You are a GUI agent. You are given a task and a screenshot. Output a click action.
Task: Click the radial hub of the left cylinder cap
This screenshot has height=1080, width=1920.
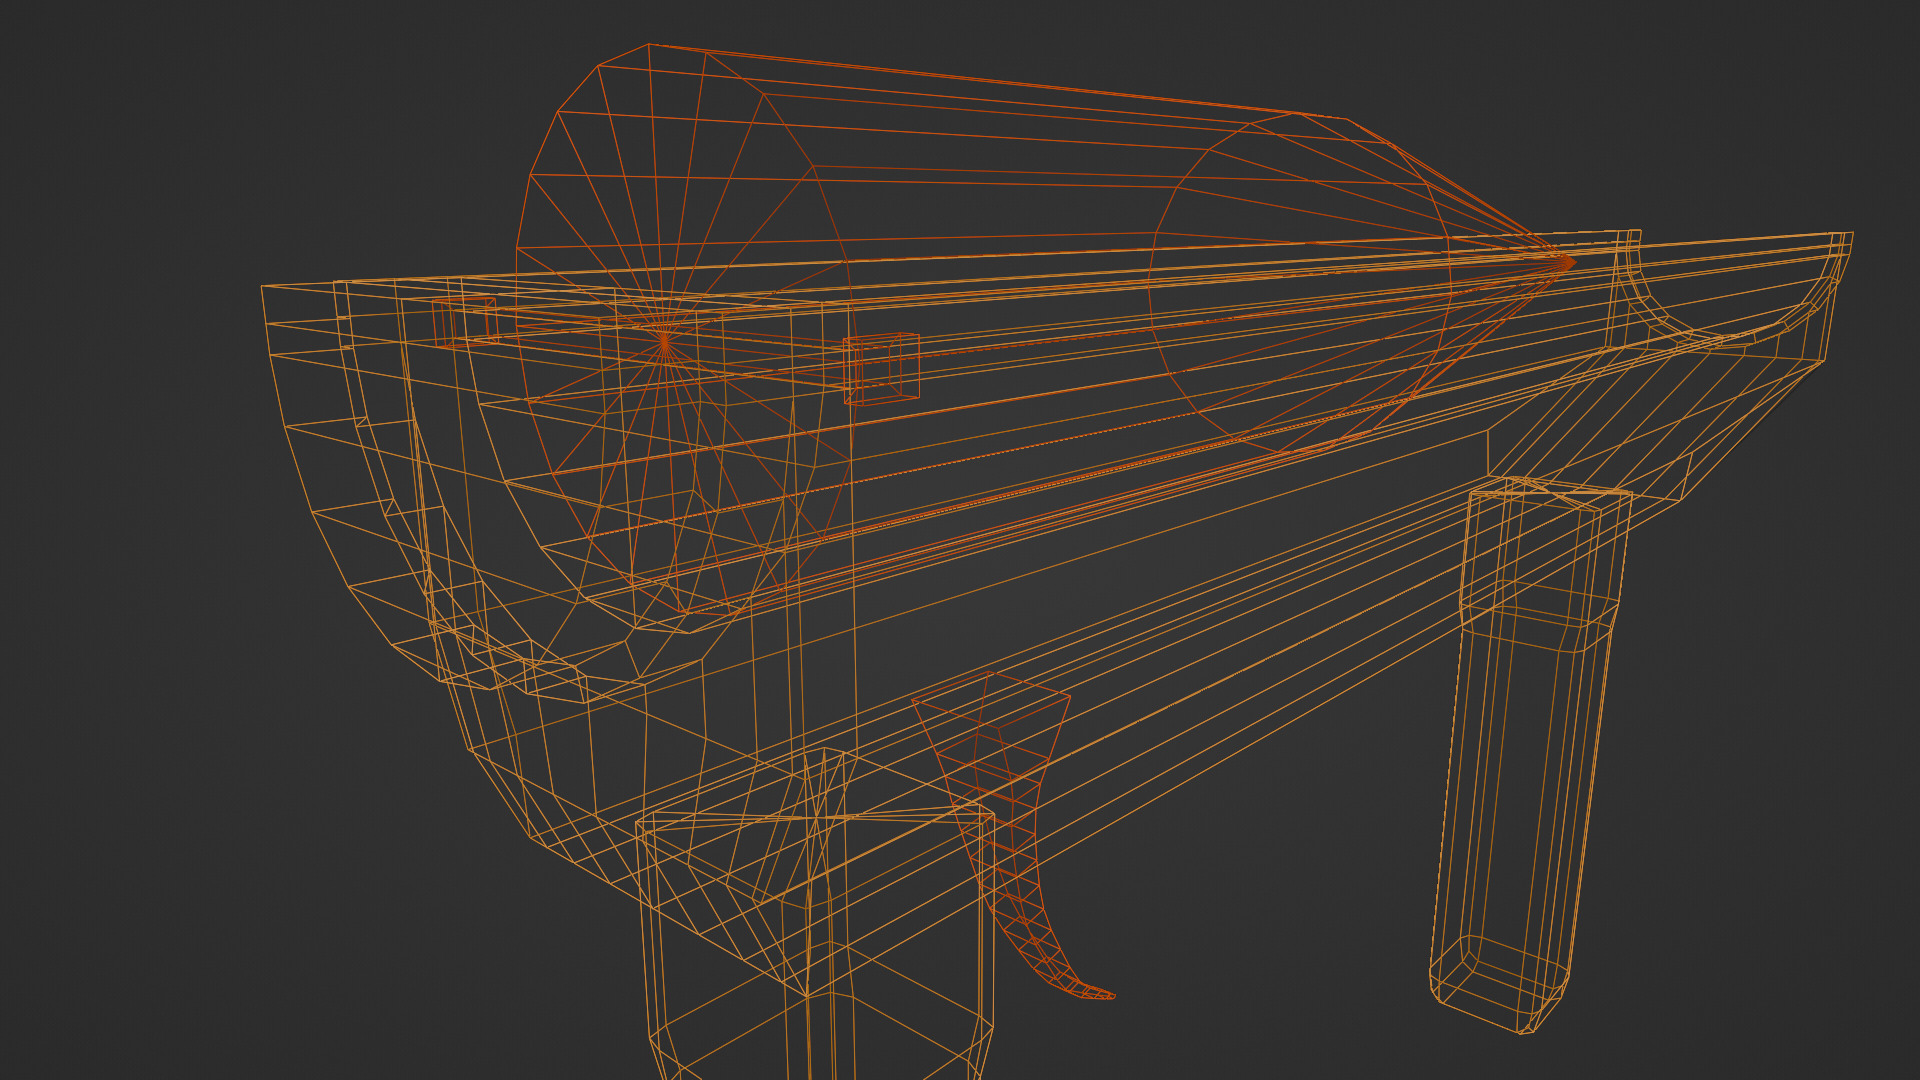(663, 341)
